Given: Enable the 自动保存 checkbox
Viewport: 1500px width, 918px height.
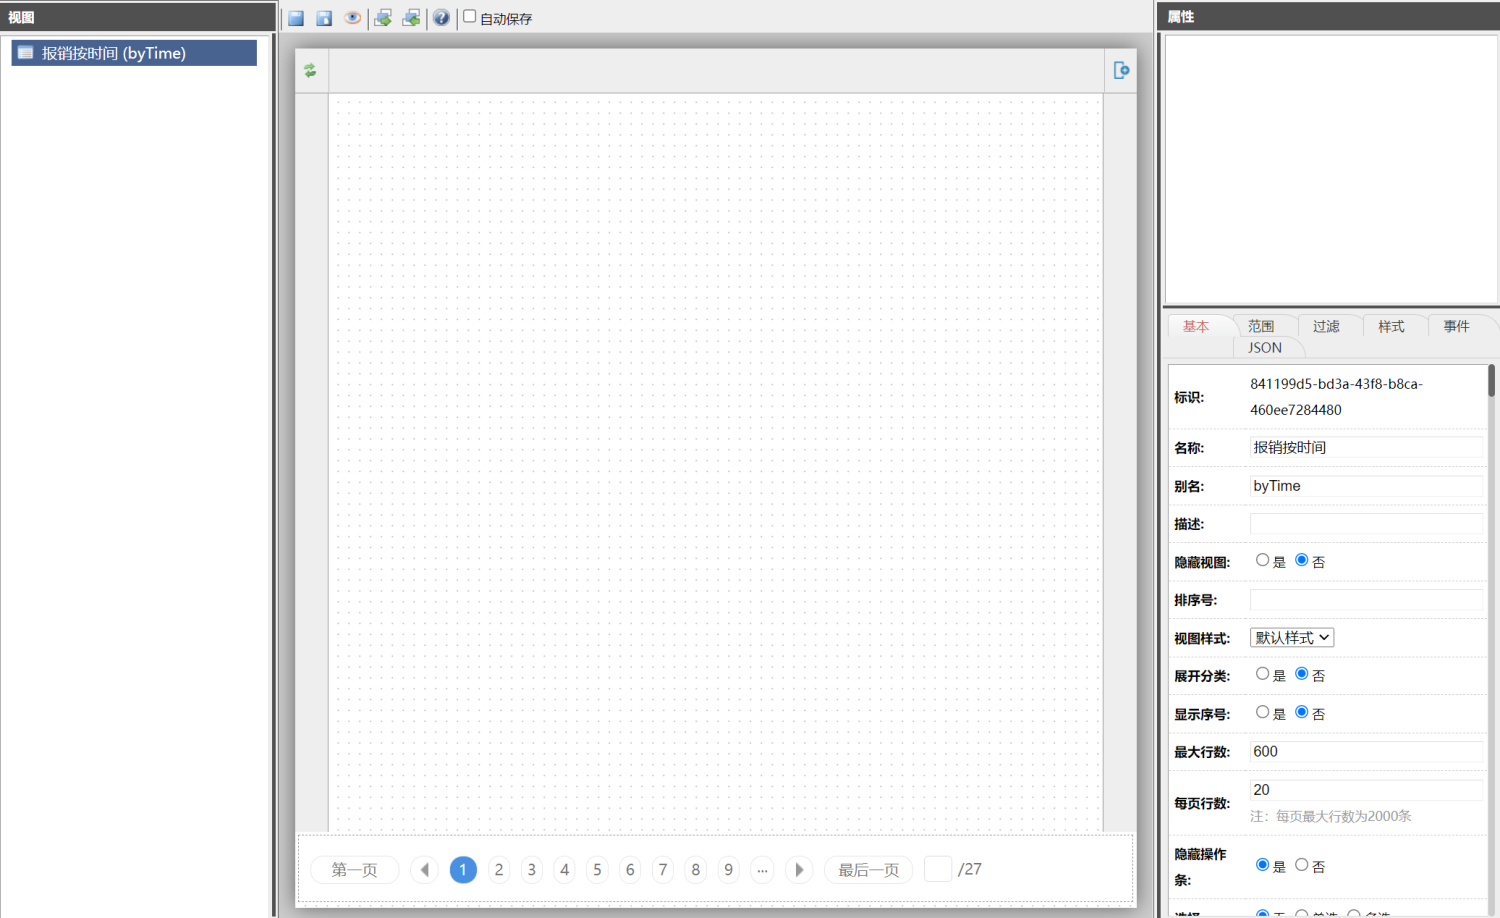Looking at the screenshot, I should pos(469,17).
